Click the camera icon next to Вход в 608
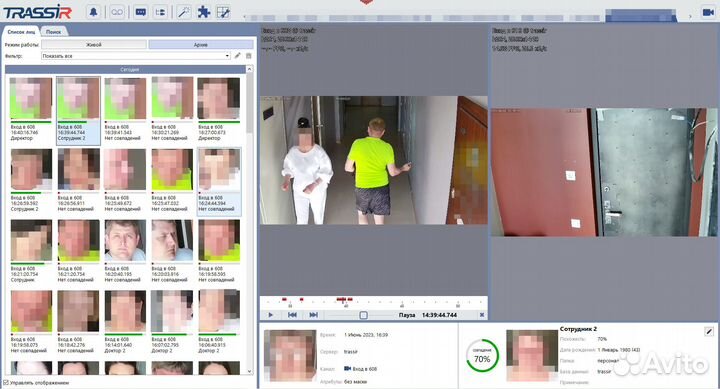Screen dimensions: 720x389 pyautogui.click(x=348, y=369)
